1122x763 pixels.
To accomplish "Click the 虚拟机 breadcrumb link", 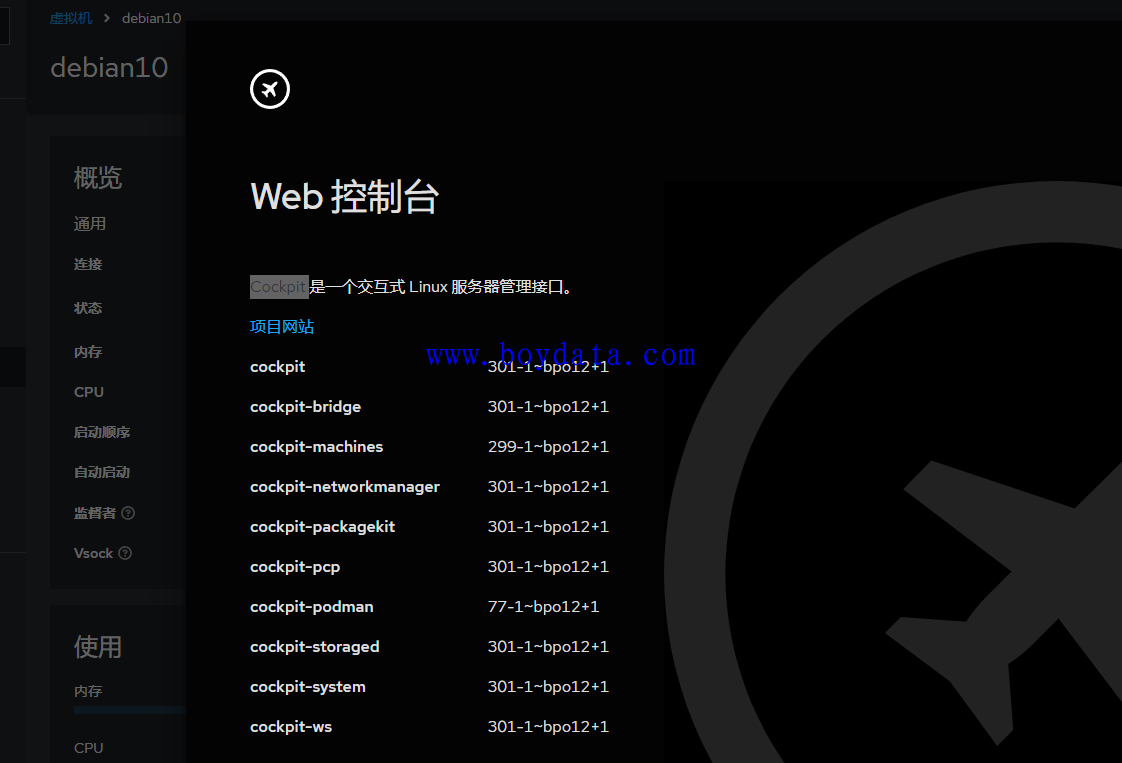I will point(70,18).
